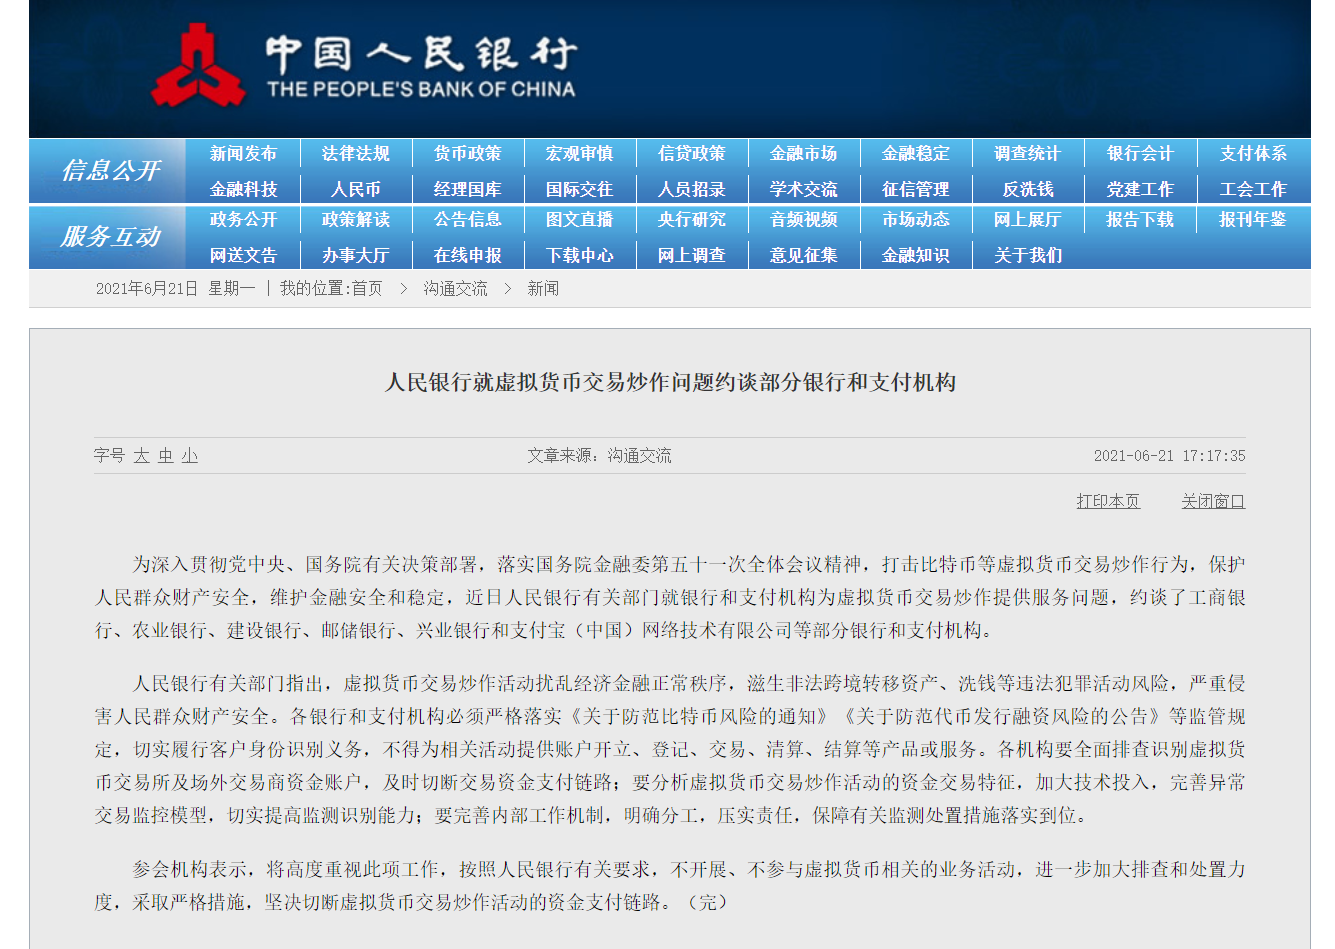Open 在线申报 page

click(x=467, y=255)
